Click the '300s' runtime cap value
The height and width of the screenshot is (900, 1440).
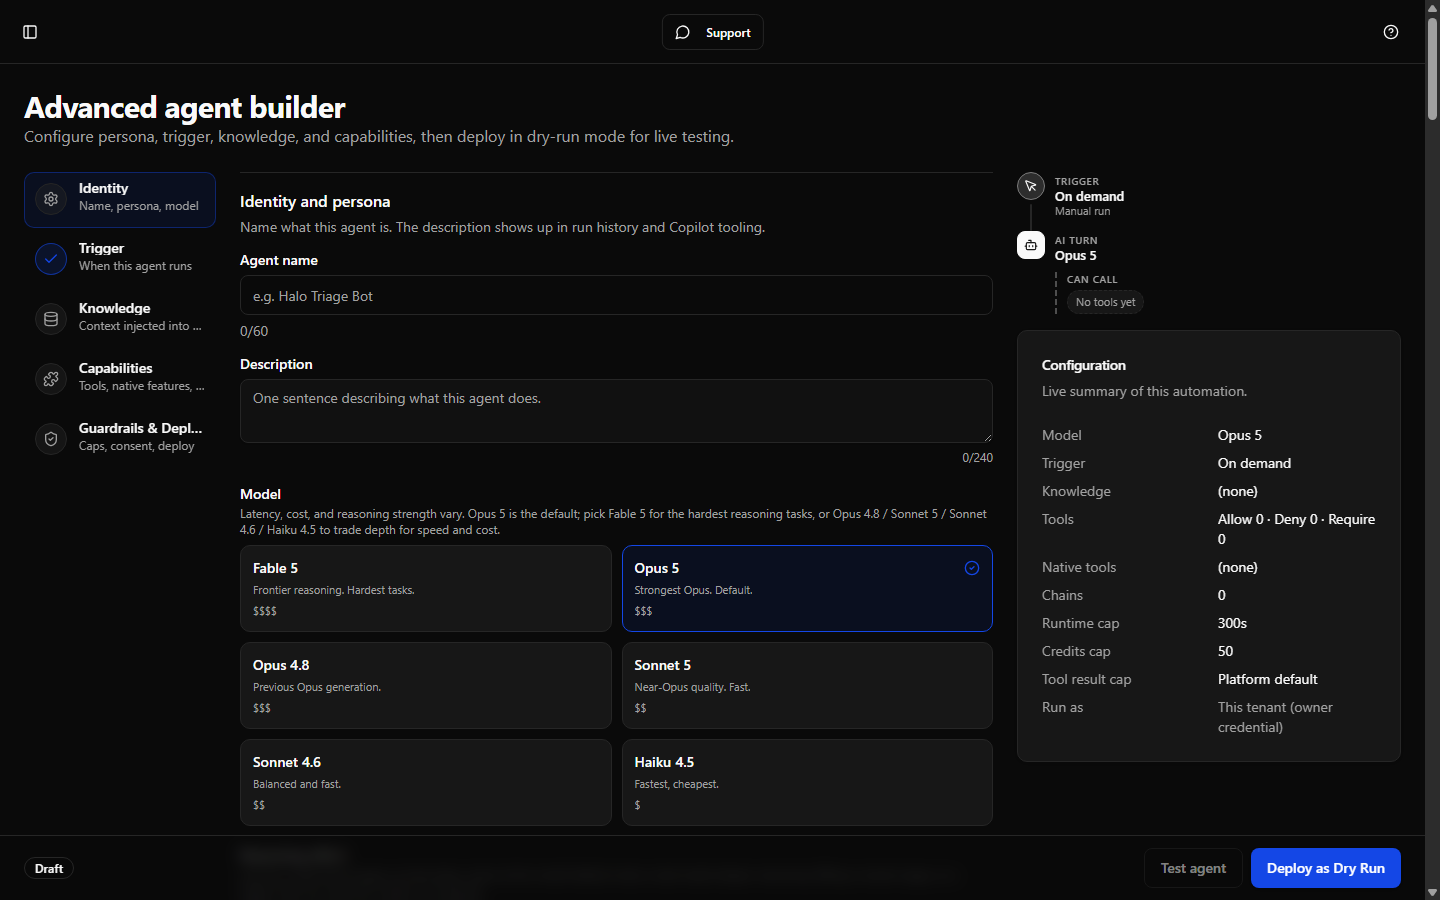1232,623
